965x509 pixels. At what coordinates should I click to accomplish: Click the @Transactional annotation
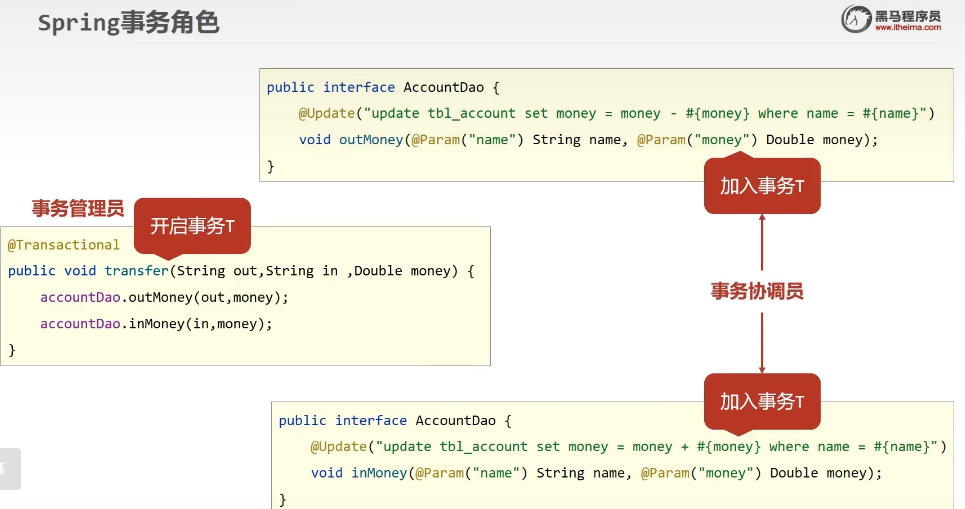[63, 245]
